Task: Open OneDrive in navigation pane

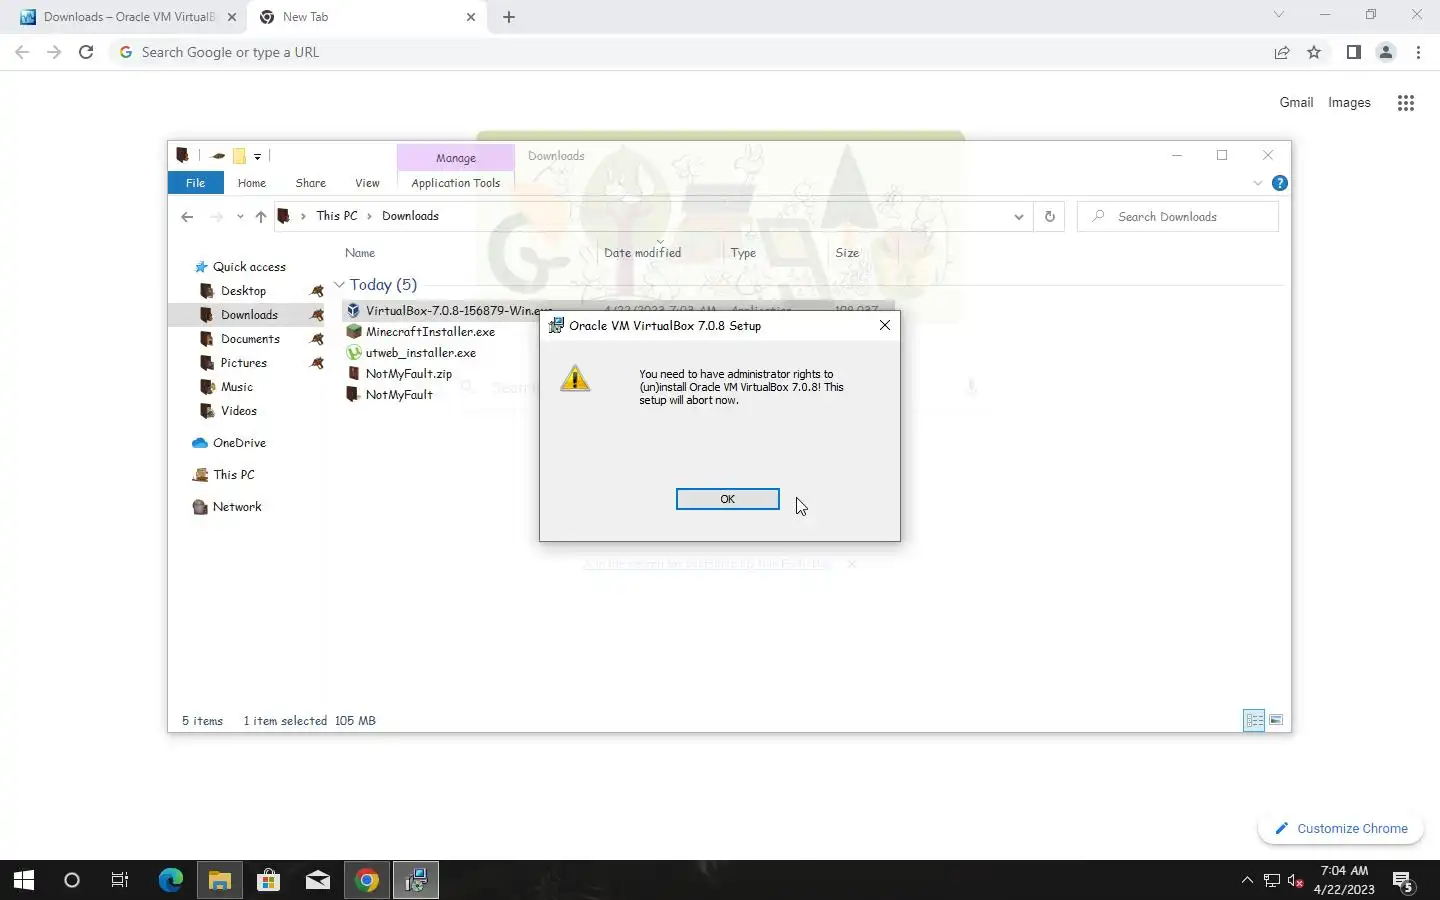Action: pyautogui.click(x=239, y=443)
